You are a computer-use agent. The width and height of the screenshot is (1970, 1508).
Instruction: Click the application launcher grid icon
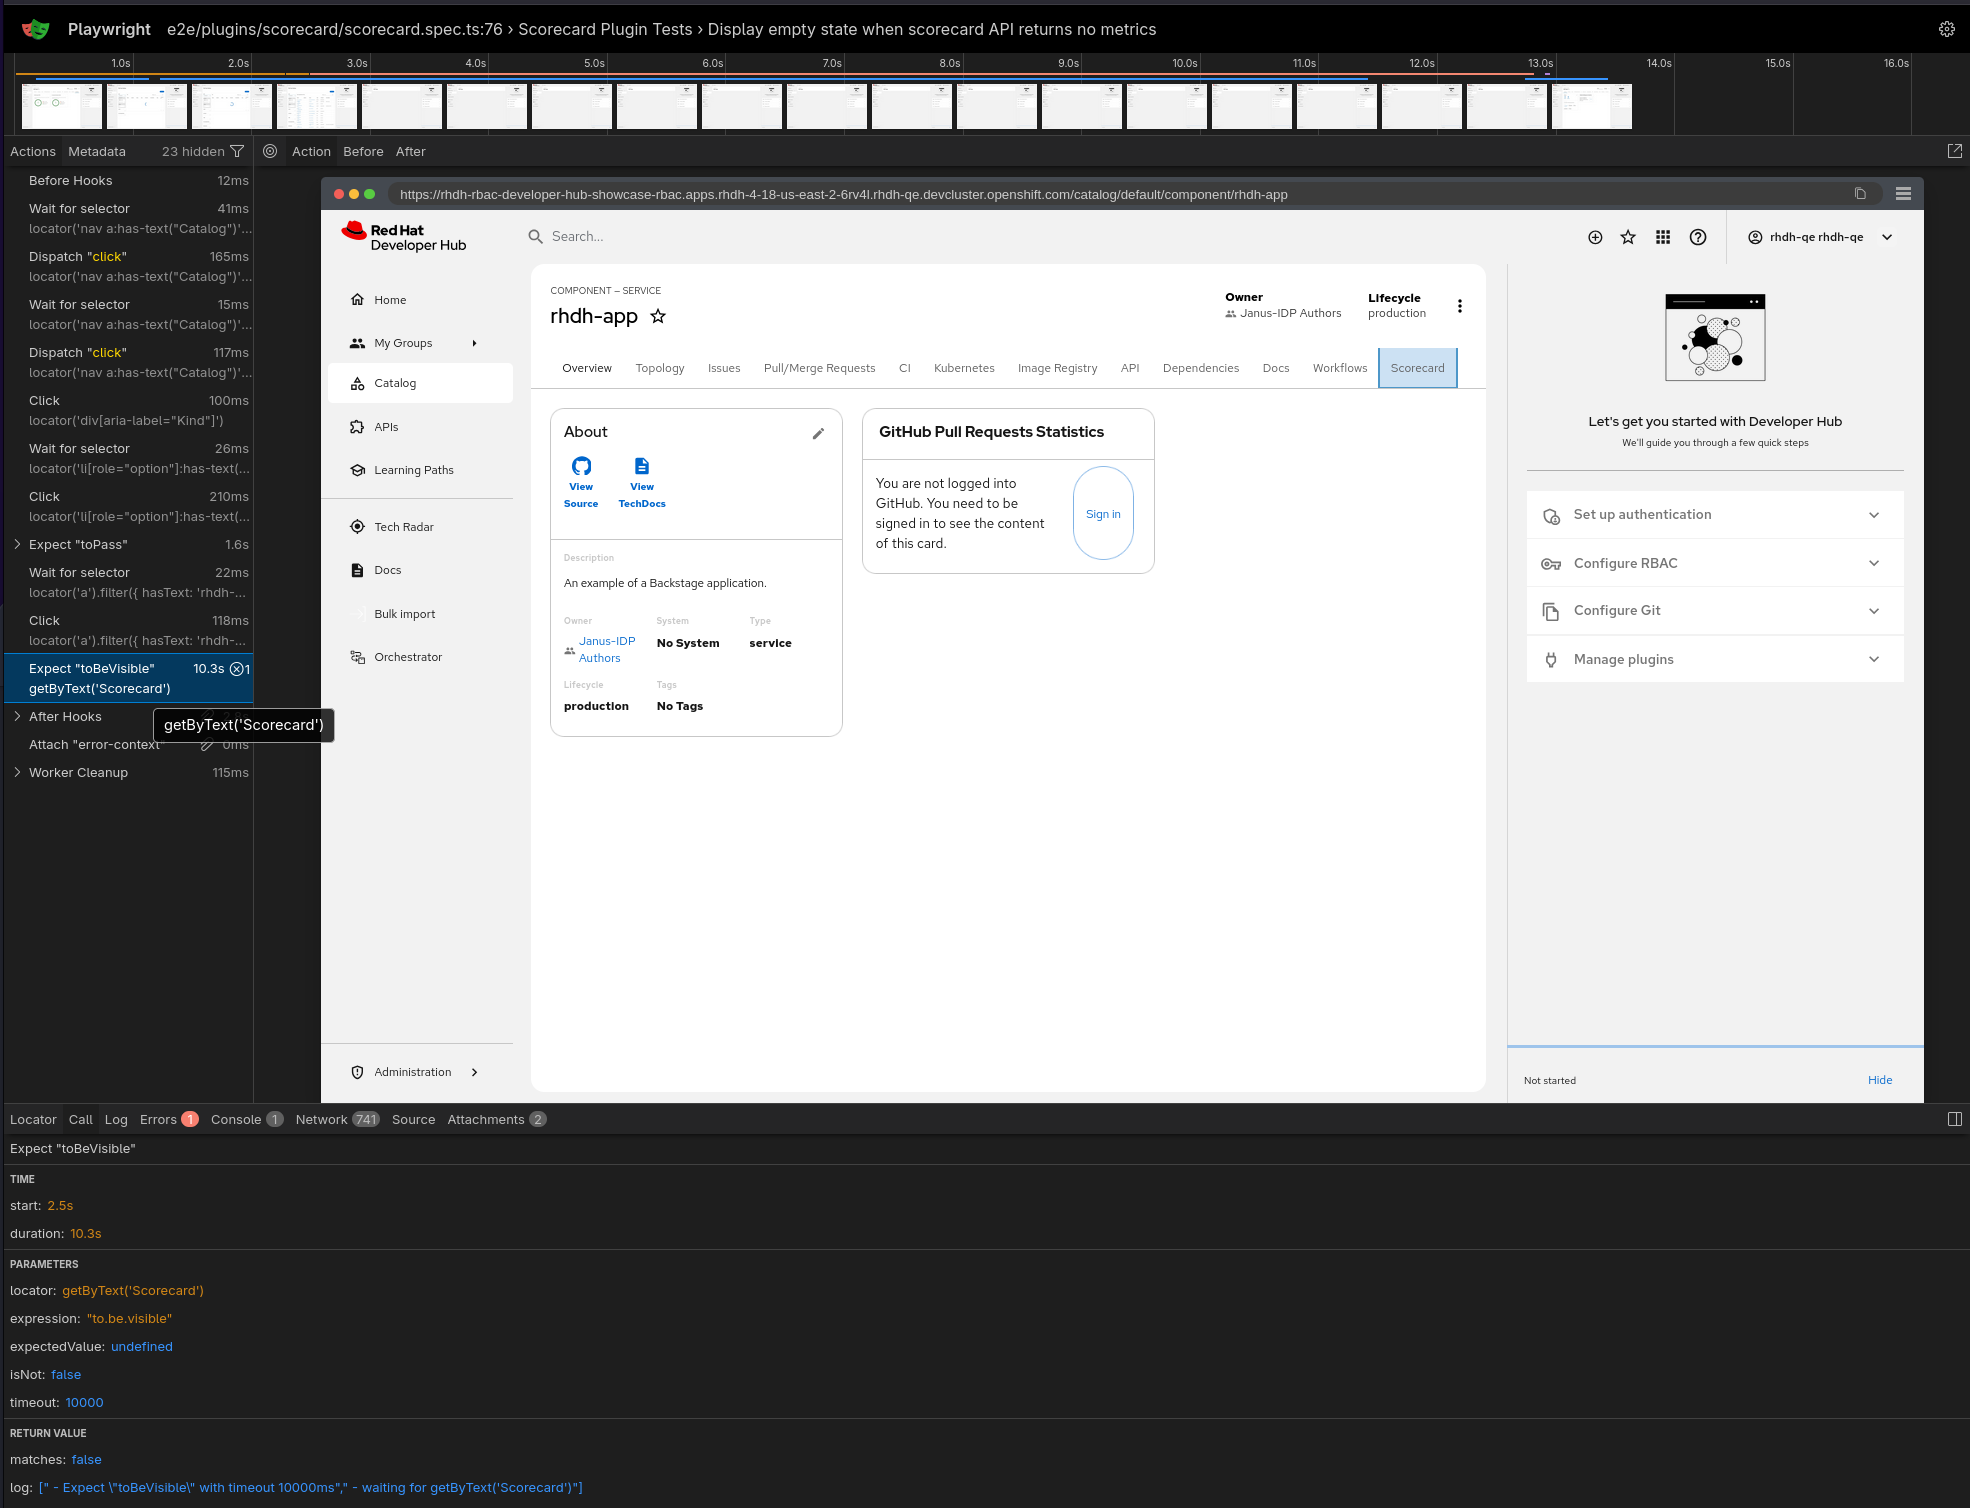(x=1663, y=237)
